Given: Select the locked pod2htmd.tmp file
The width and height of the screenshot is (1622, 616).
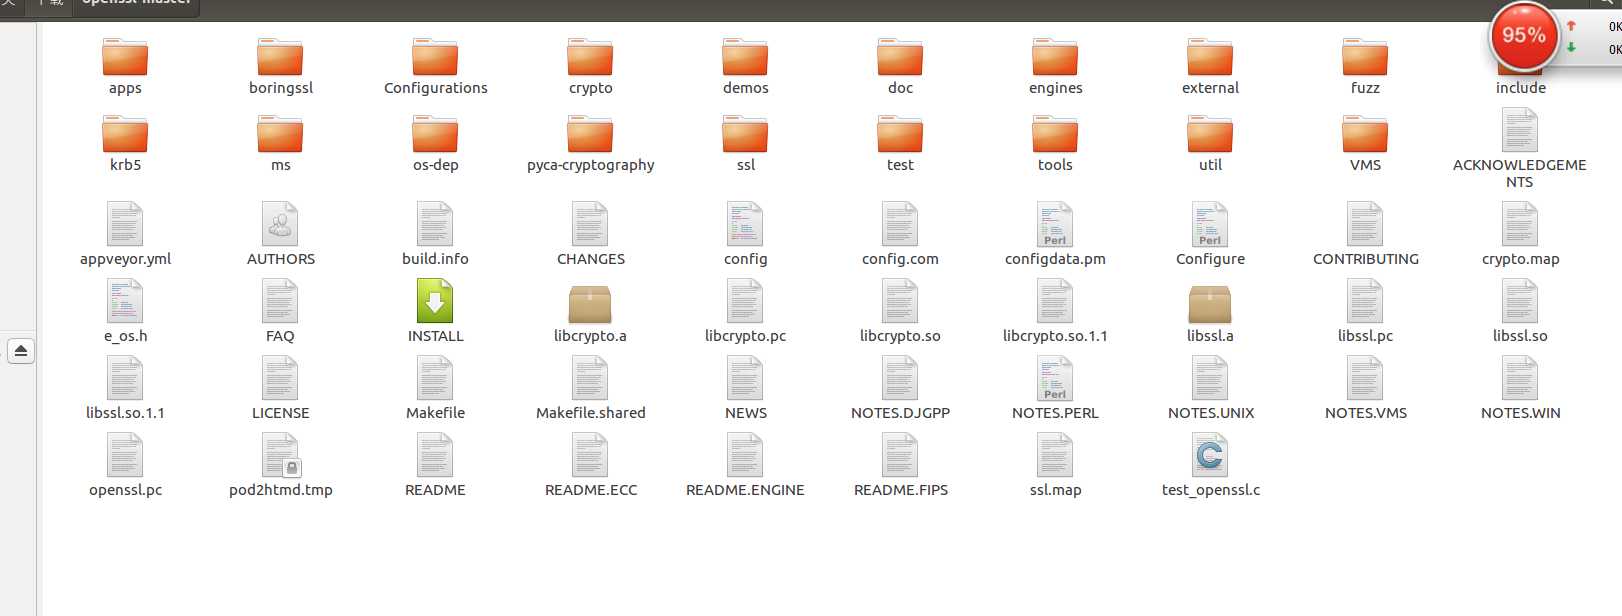Looking at the screenshot, I should (281, 455).
